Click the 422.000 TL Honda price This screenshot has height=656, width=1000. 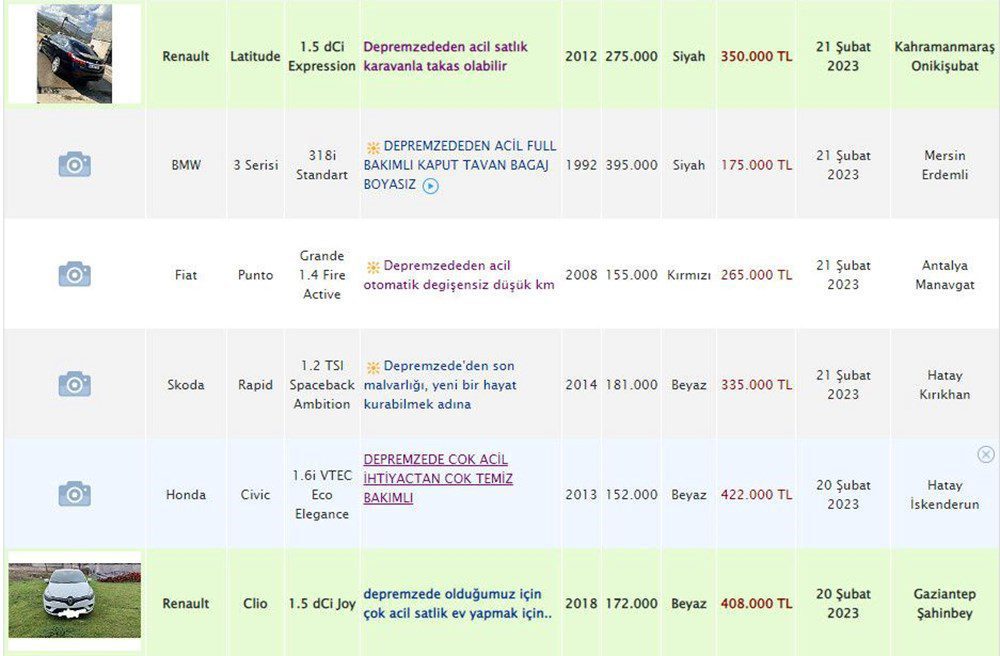(x=756, y=494)
